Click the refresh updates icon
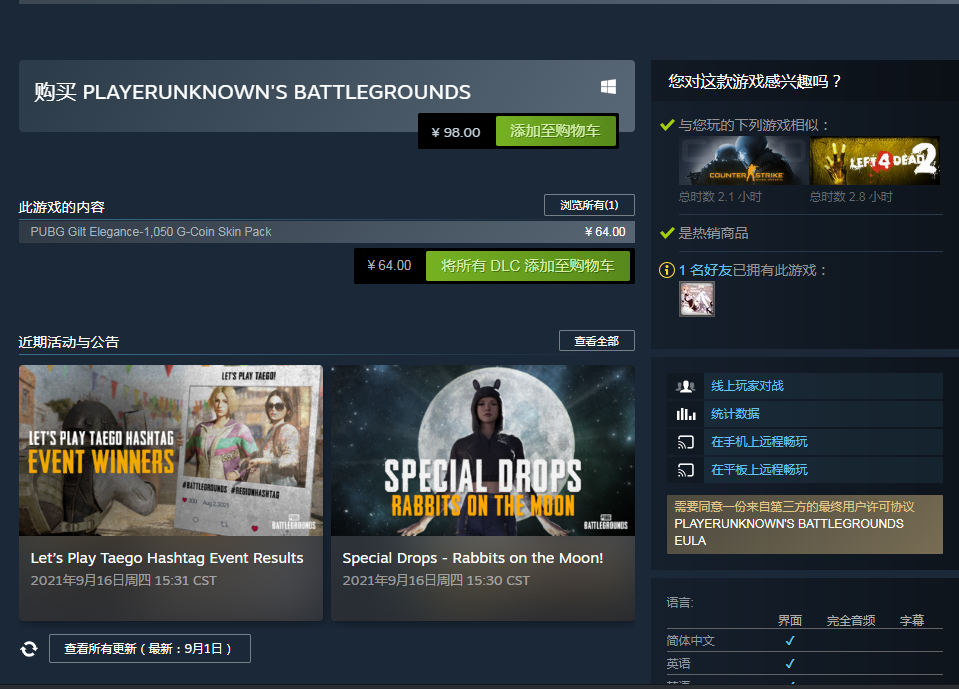The image size is (959, 689). [x=29, y=649]
